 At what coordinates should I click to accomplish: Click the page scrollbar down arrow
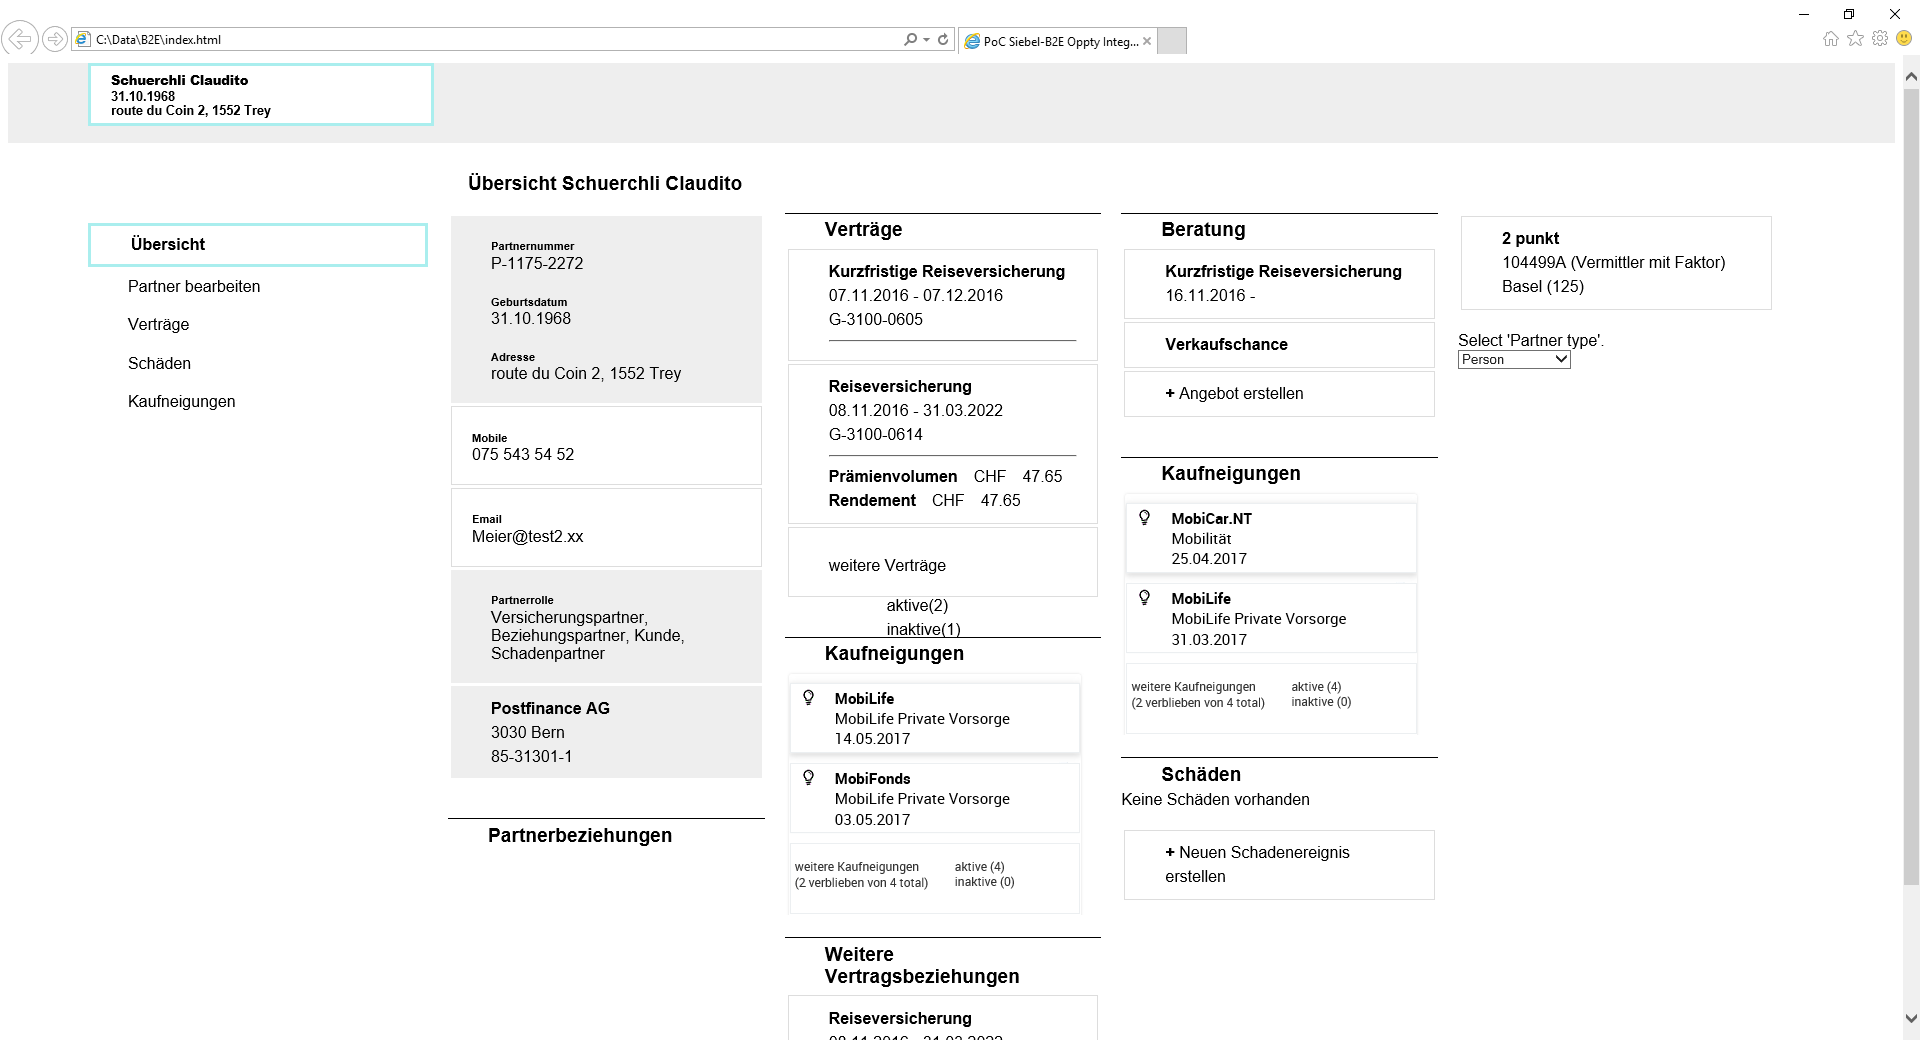(x=1911, y=1019)
